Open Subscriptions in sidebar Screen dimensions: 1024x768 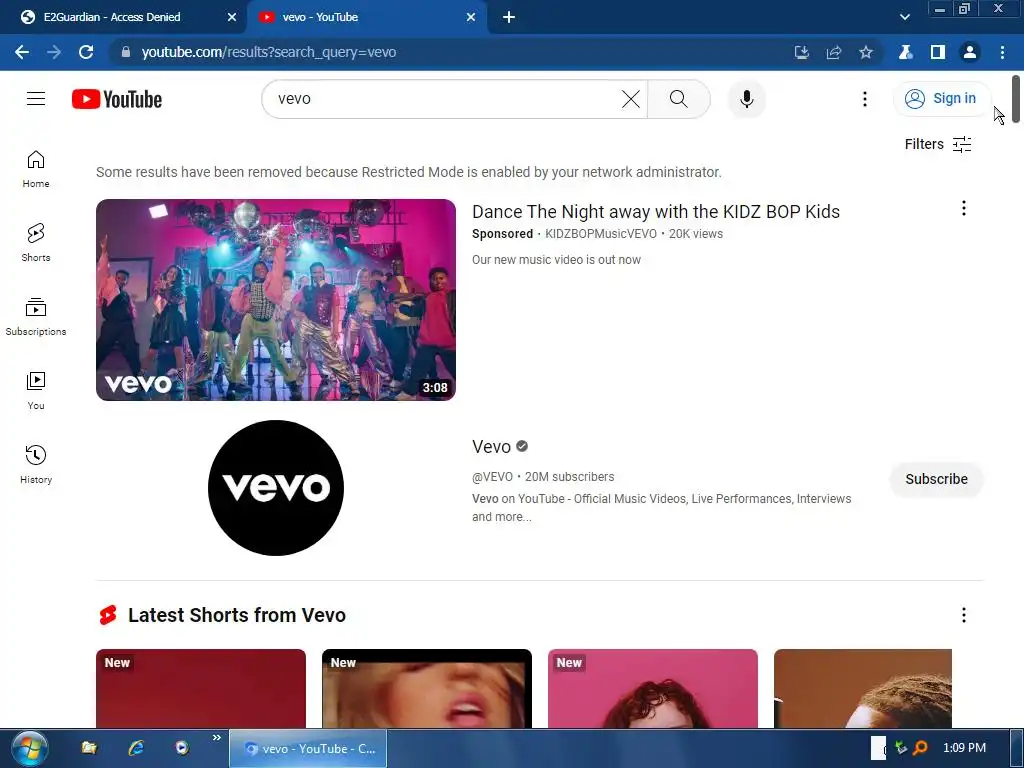[x=36, y=317]
